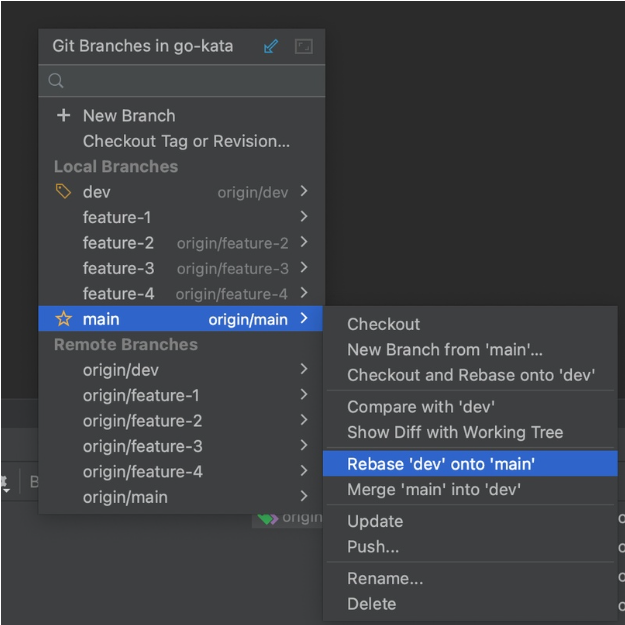Screen dimensions: 625x625
Task: Click the branch search input field
Action: click(190, 81)
